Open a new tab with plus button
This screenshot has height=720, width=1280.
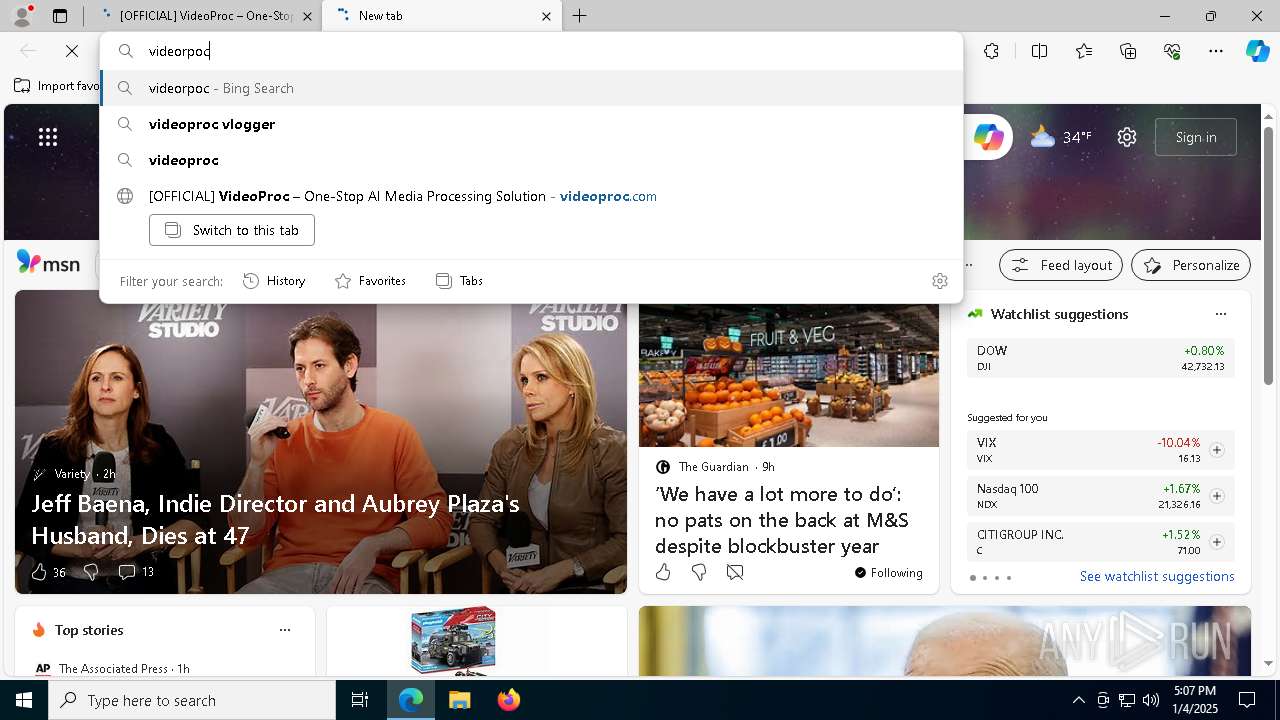[x=580, y=16]
